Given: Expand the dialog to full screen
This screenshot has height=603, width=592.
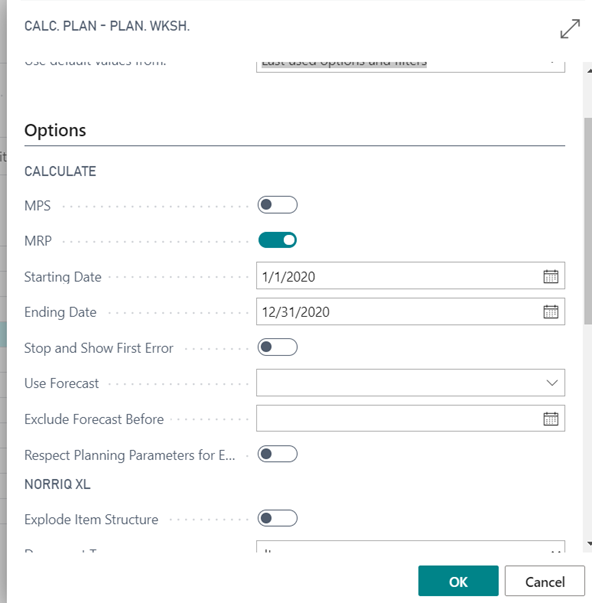Looking at the screenshot, I should [x=570, y=29].
